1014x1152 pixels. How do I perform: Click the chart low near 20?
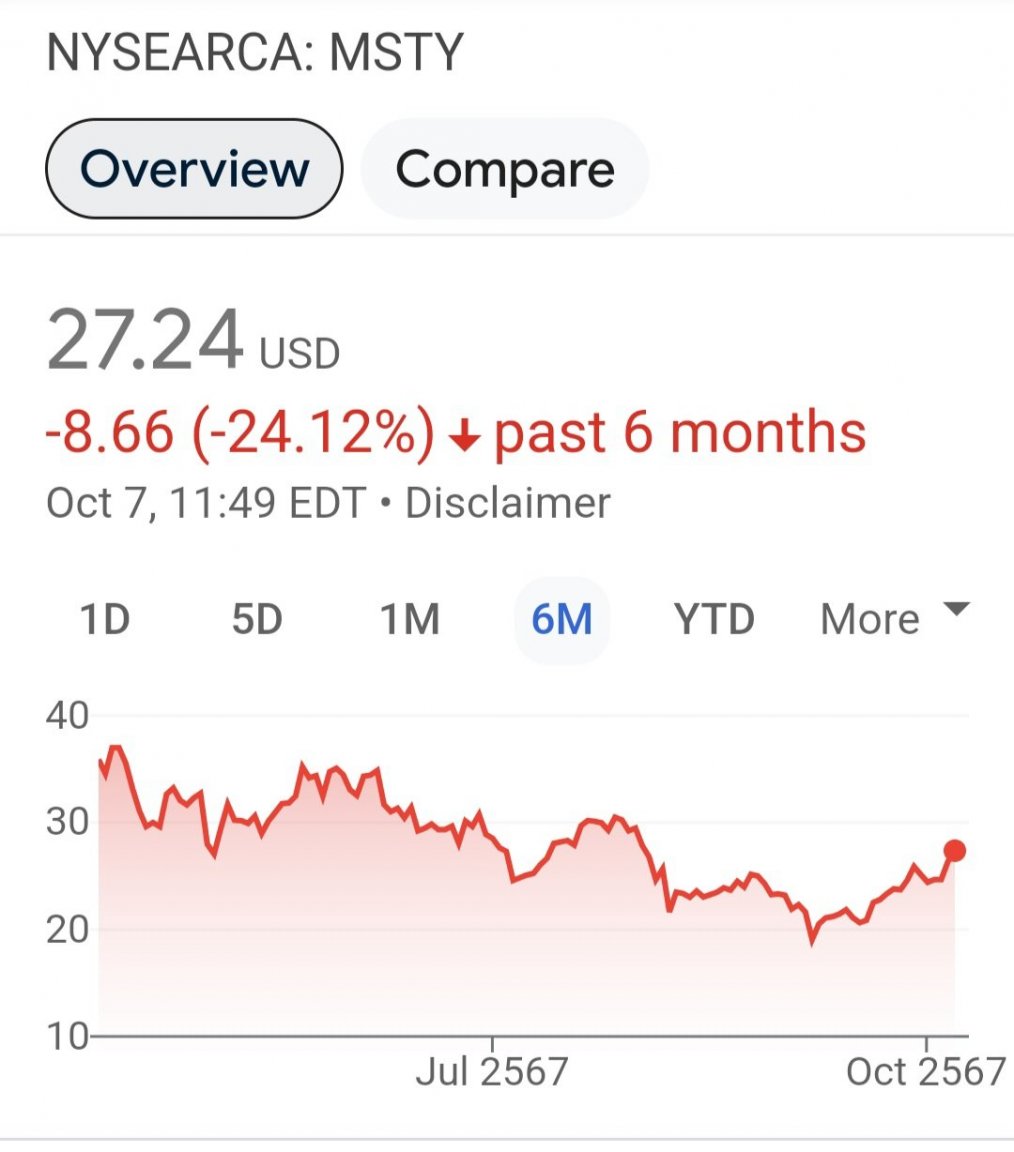[812, 941]
